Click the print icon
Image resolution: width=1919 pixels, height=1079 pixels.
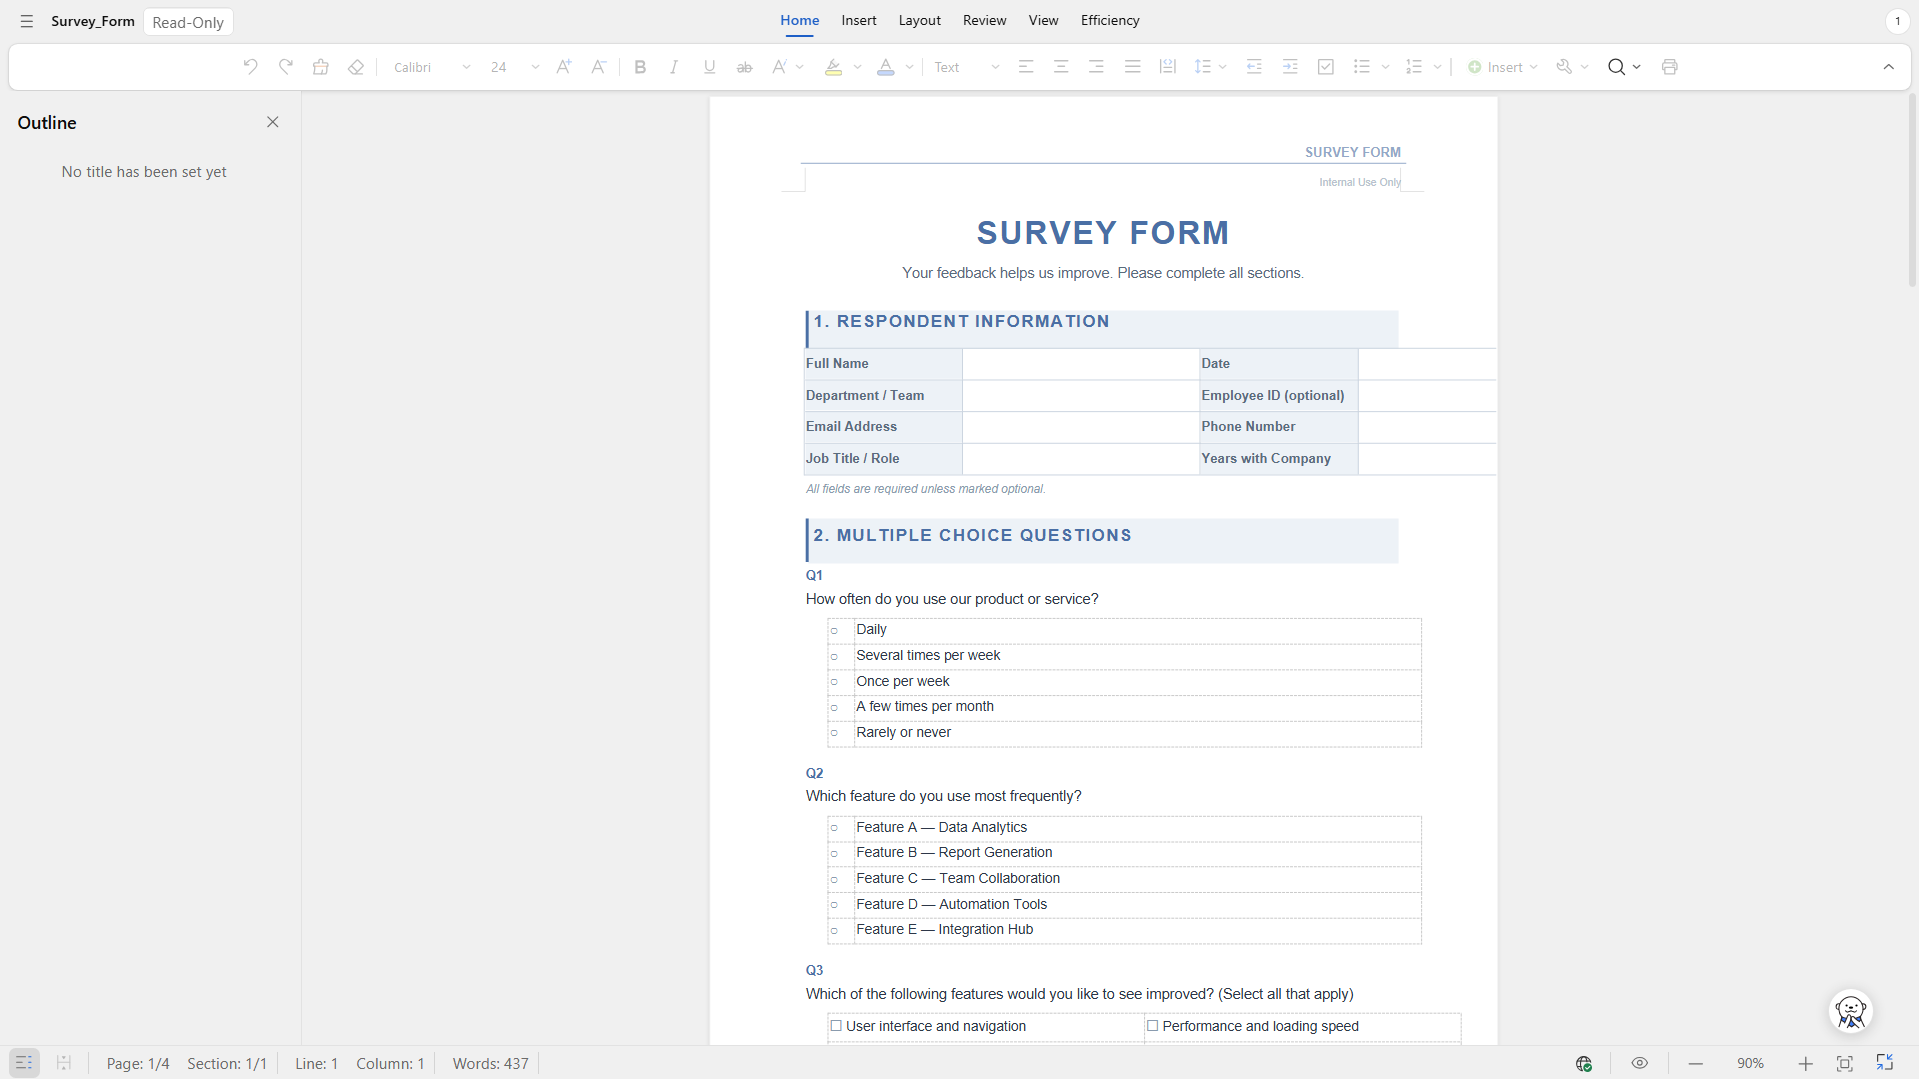coord(1670,67)
